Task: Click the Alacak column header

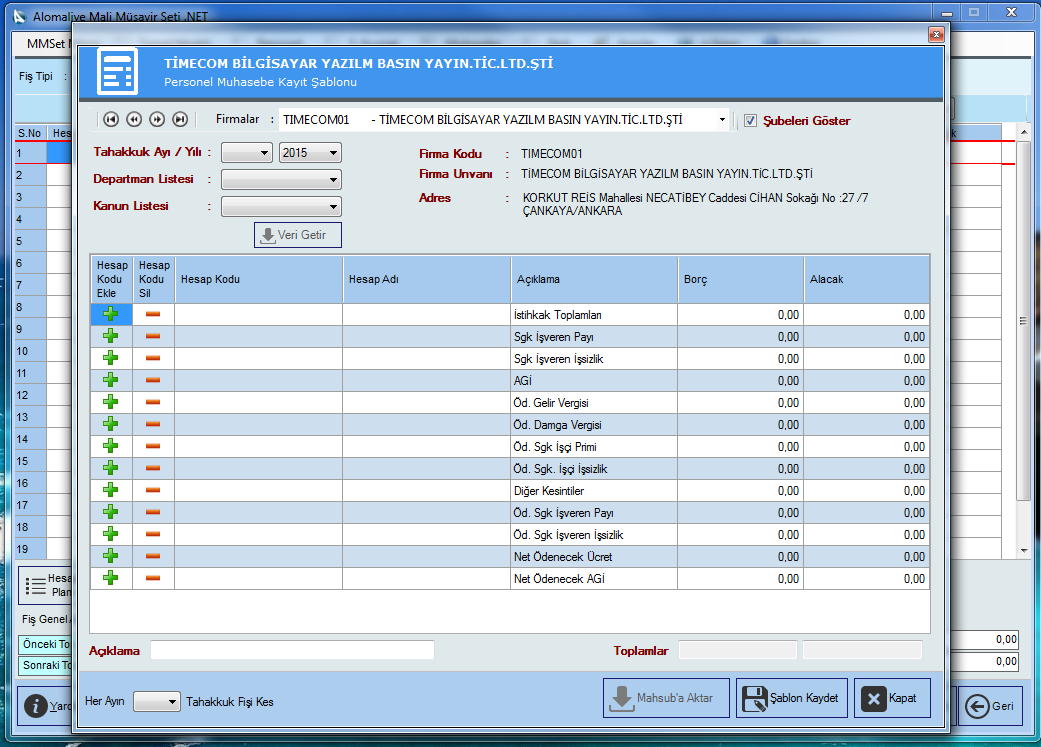Action: (x=866, y=280)
